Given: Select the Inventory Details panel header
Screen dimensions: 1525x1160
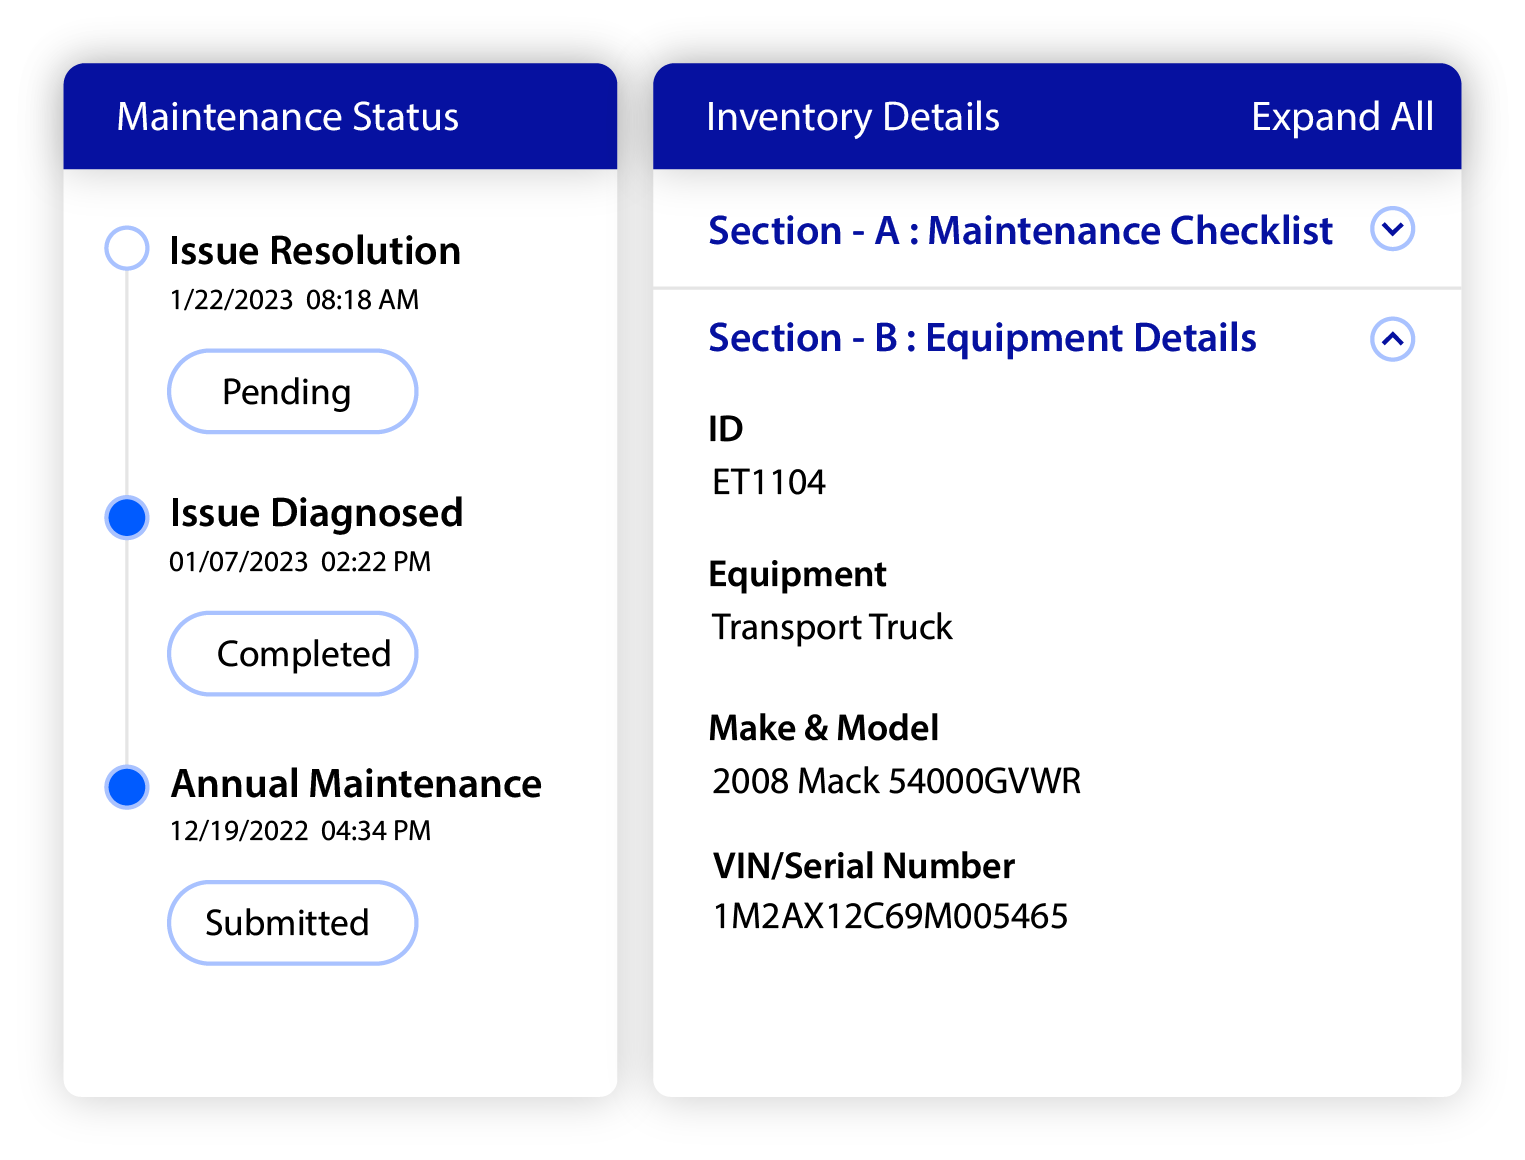Looking at the screenshot, I should [x=852, y=116].
